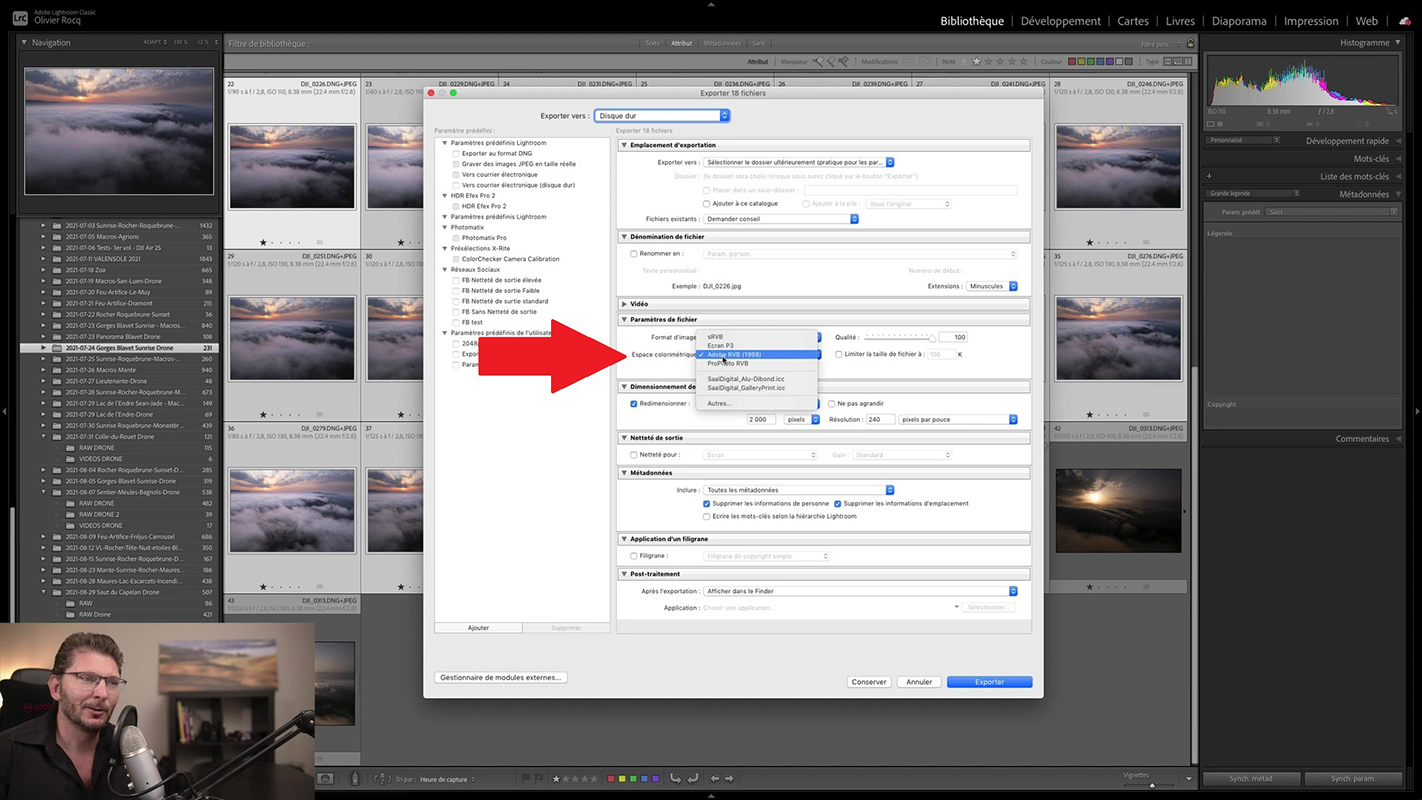Open the Exporter vers Disque dur dropdown
The image size is (1422, 800).
(x=662, y=116)
